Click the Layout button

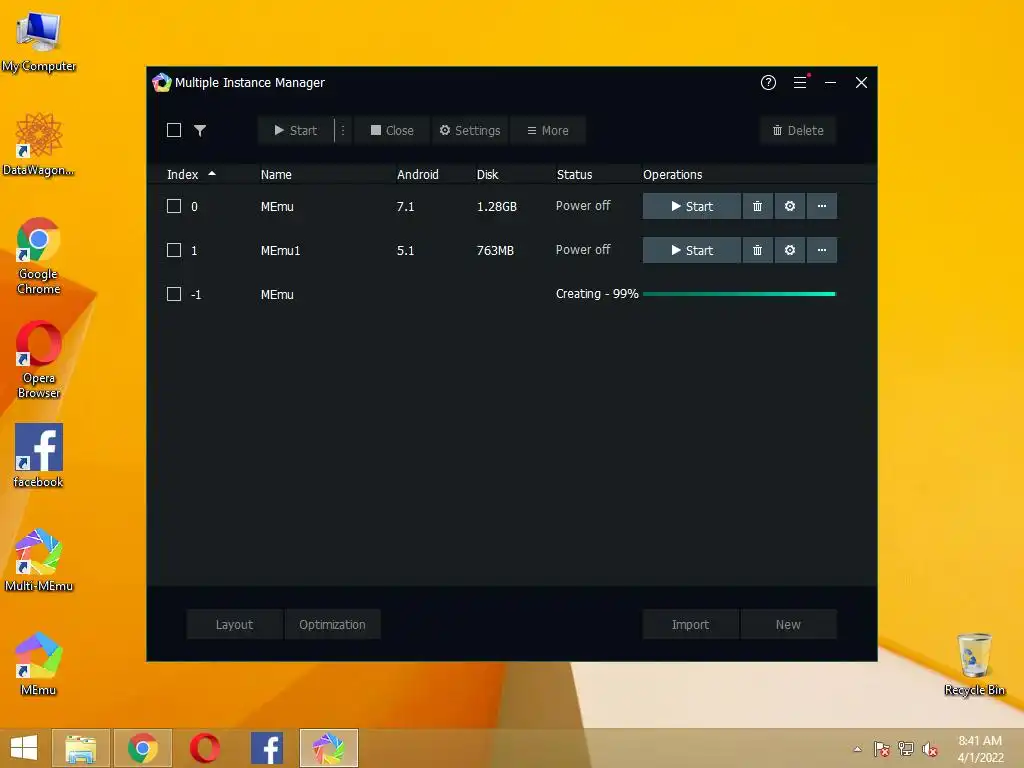click(x=234, y=624)
